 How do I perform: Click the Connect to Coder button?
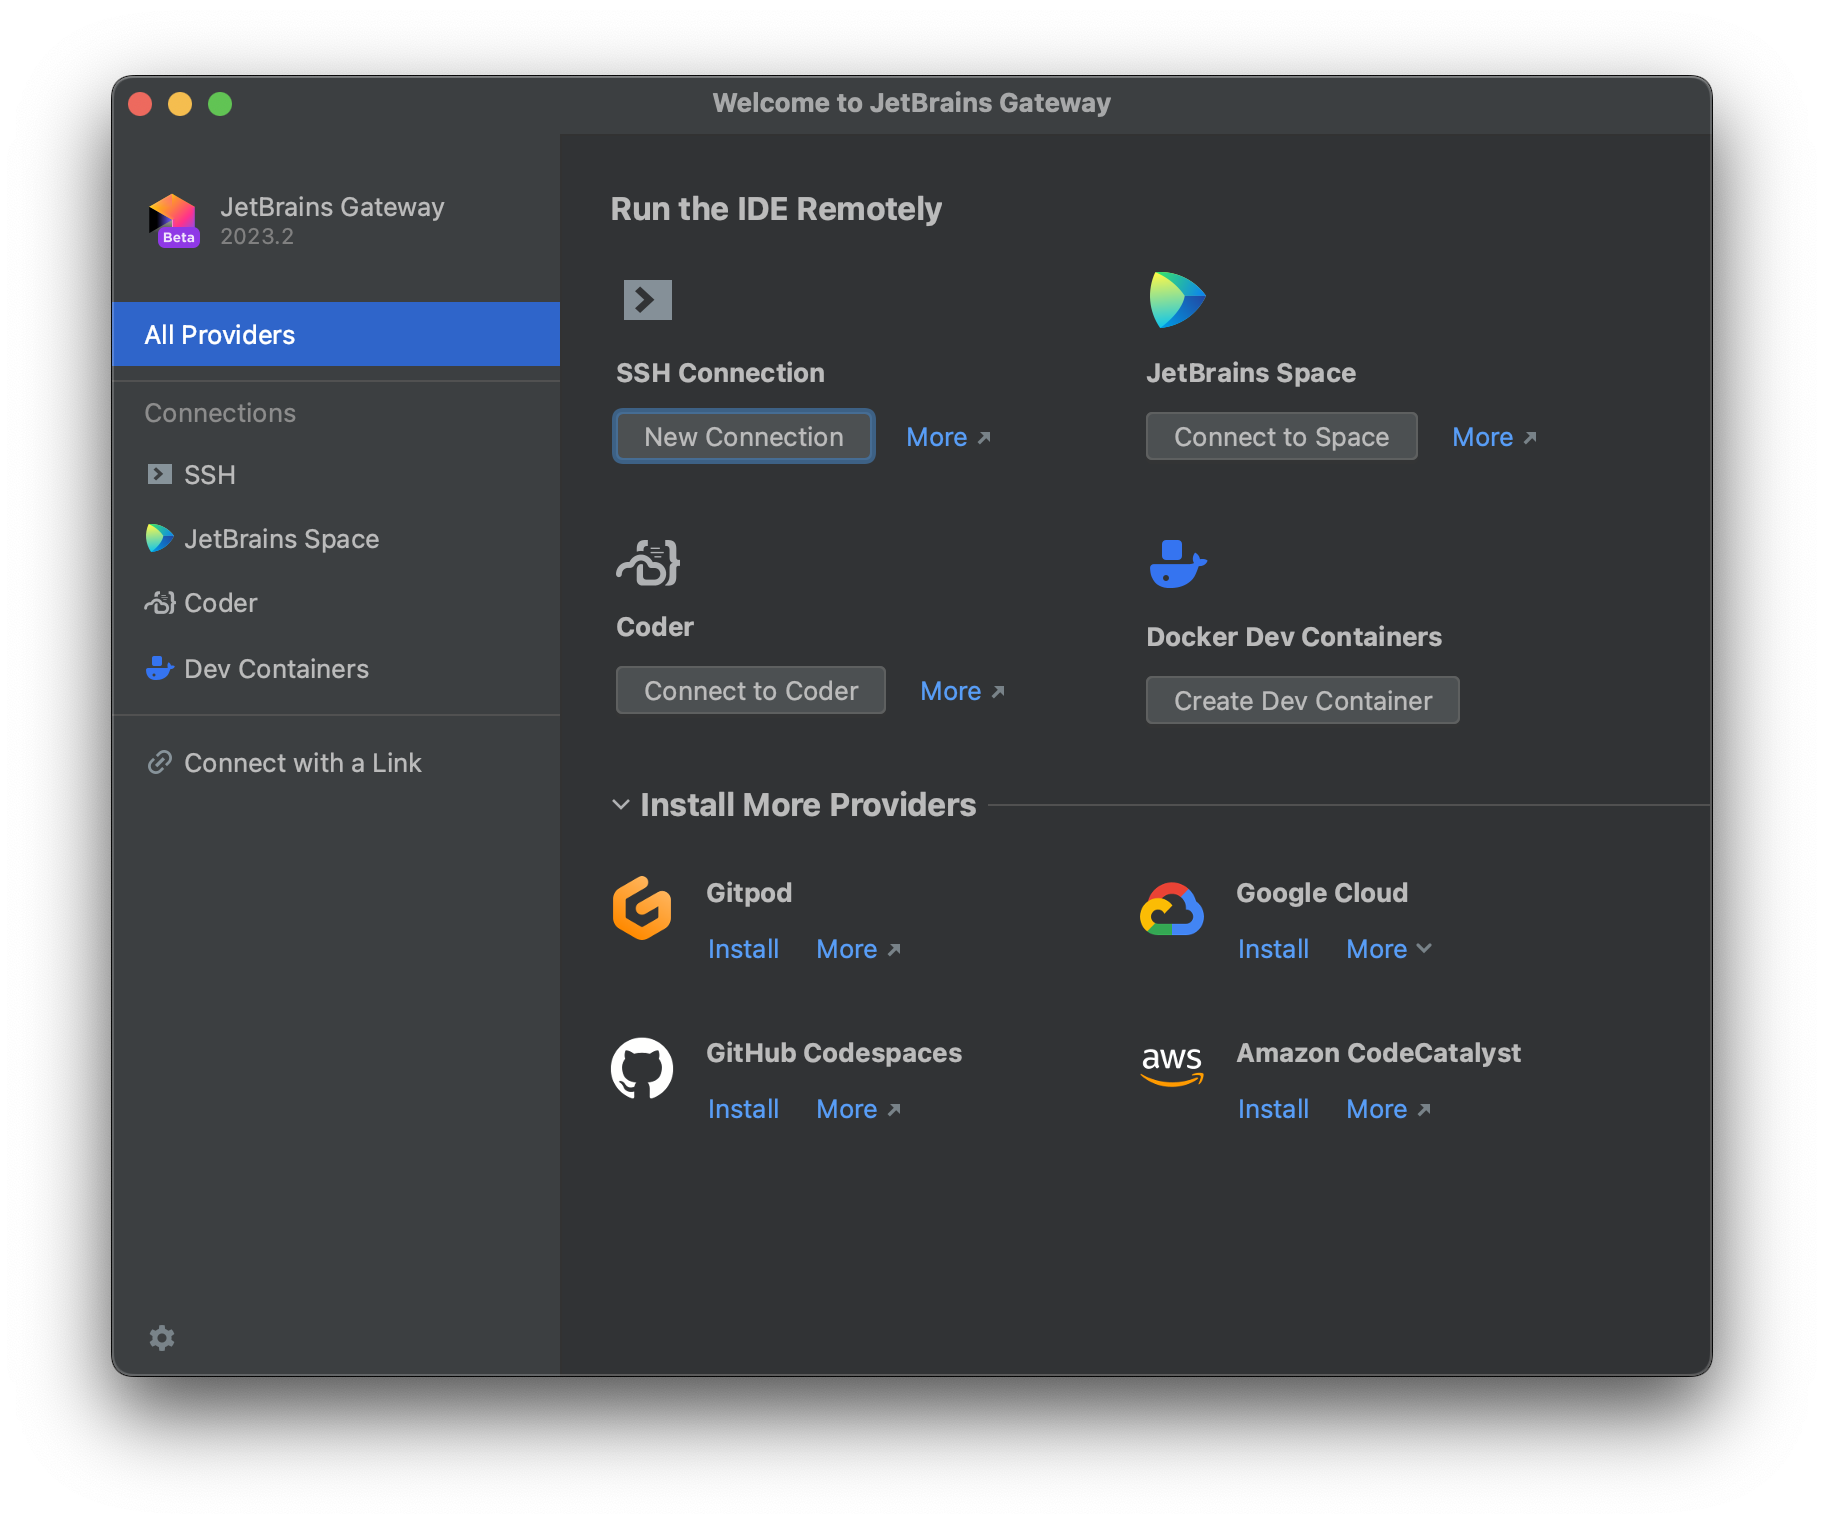pyautogui.click(x=751, y=690)
